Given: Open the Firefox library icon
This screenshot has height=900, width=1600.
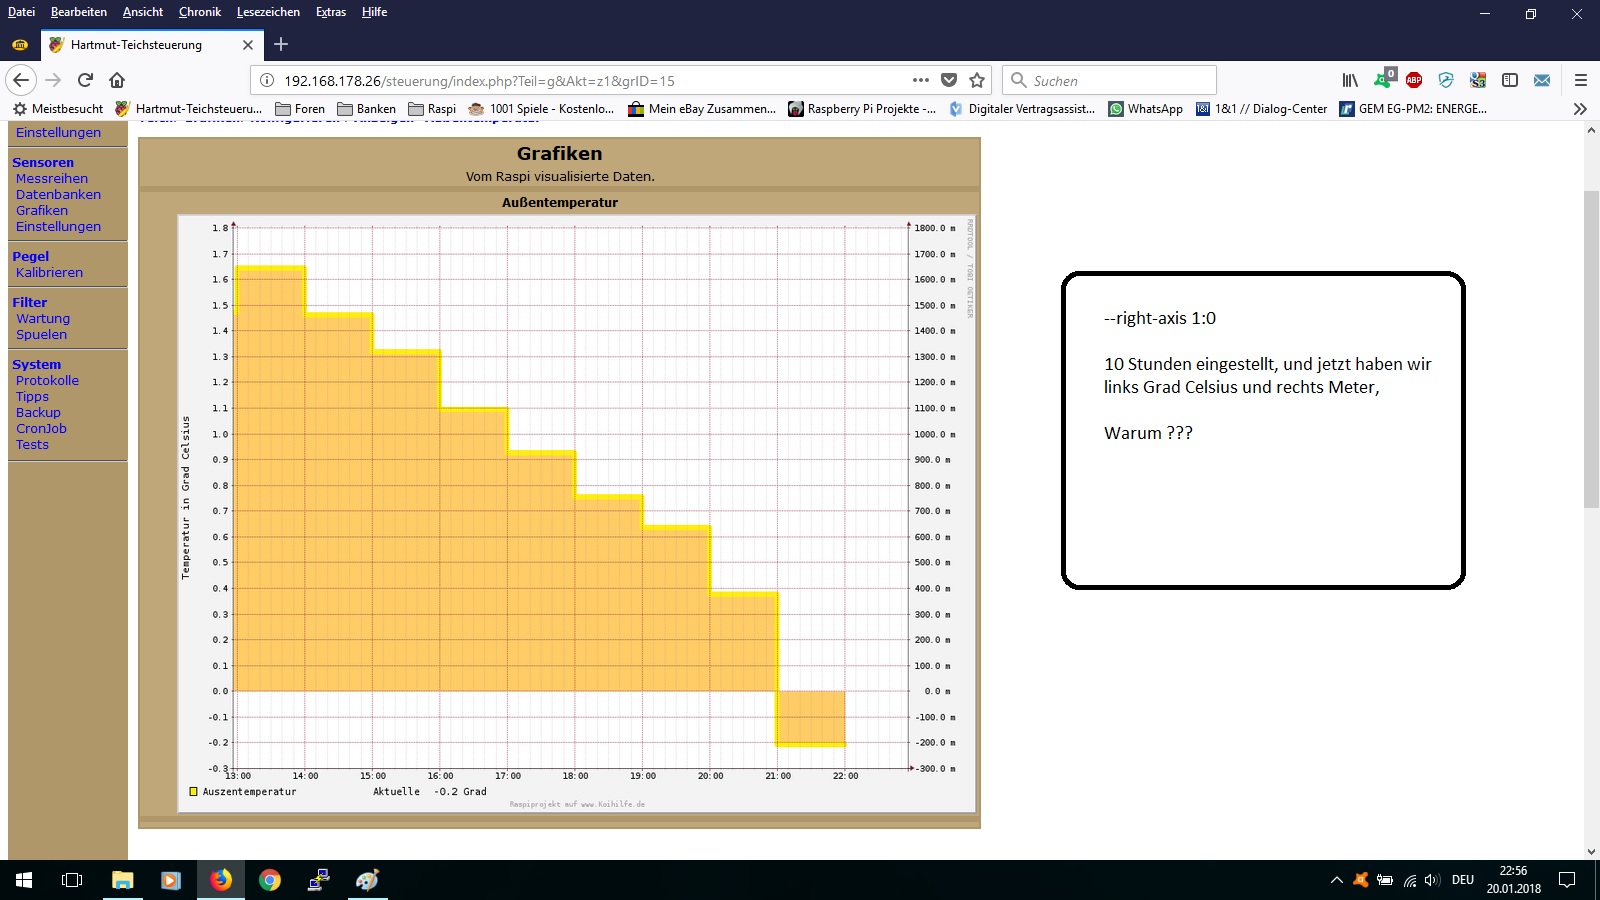Looking at the screenshot, I should pyautogui.click(x=1350, y=80).
